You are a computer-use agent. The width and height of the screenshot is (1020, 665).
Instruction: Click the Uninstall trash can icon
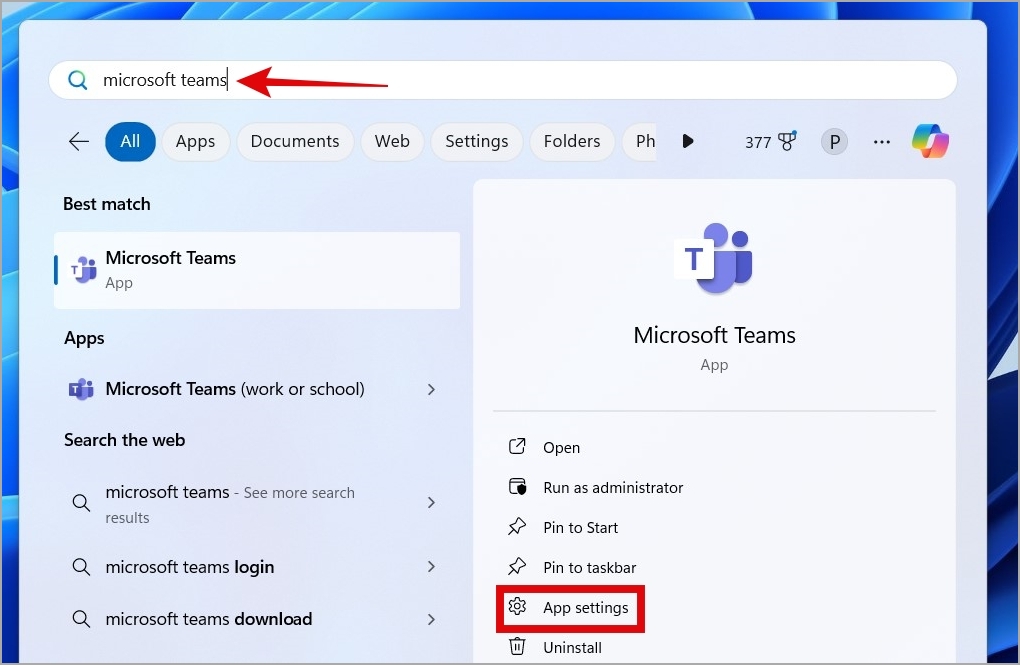[x=517, y=647]
